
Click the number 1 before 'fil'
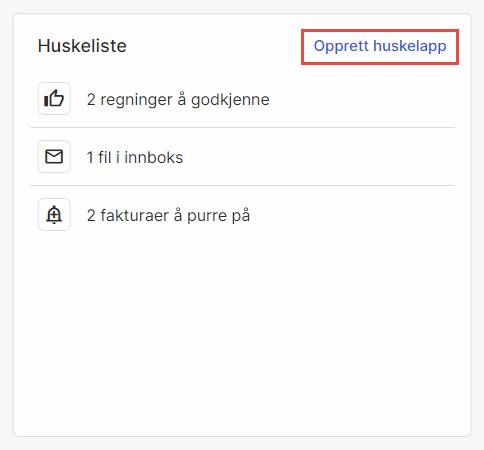coord(90,157)
